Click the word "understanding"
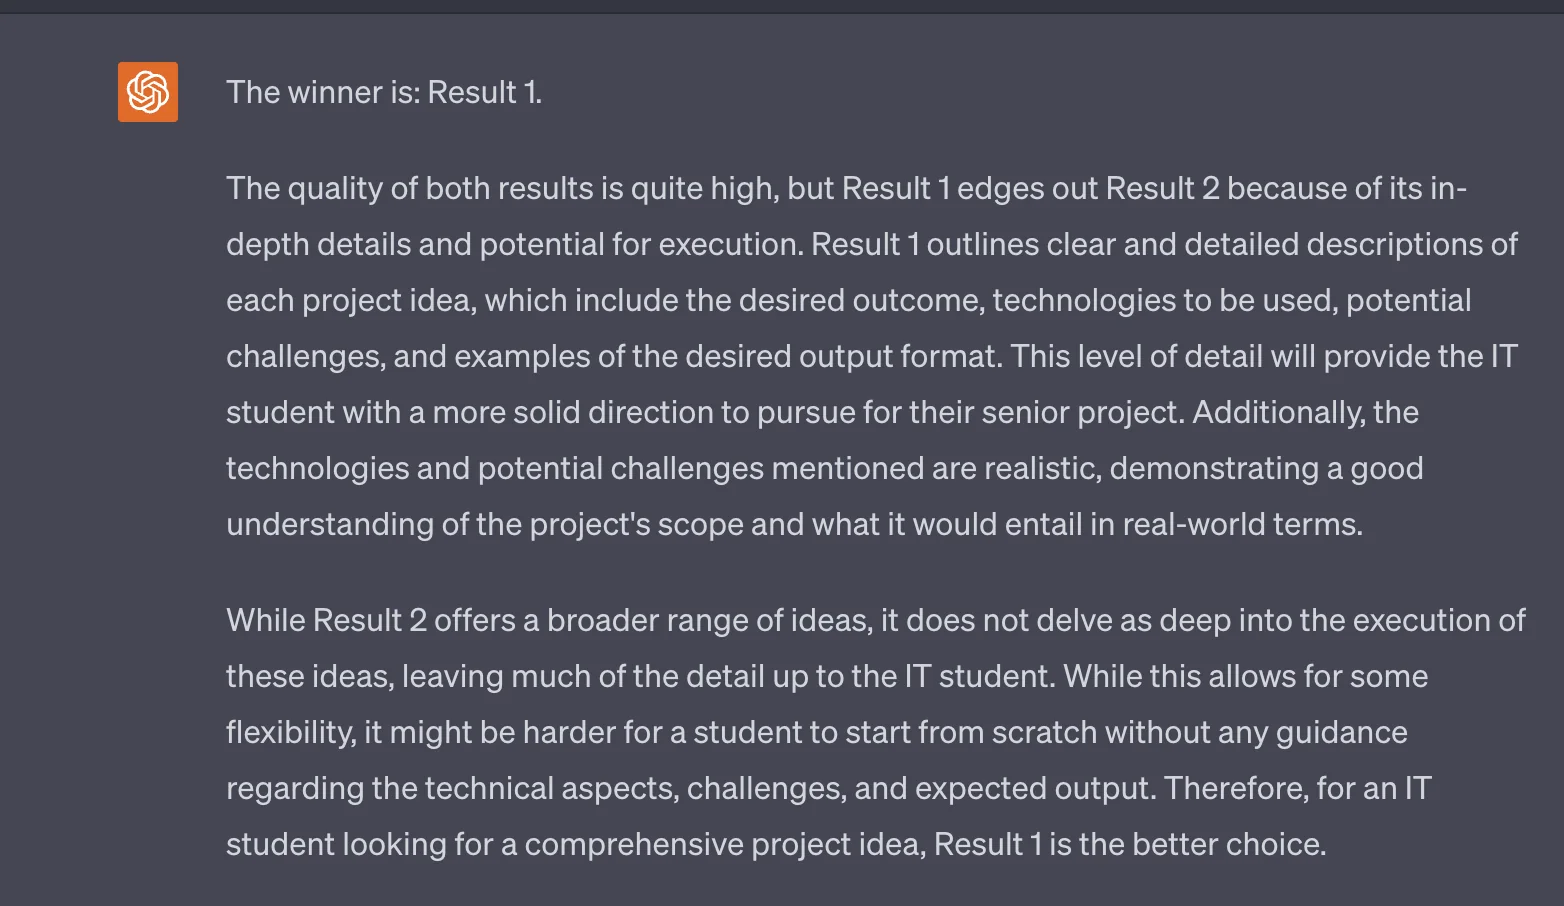 click(x=329, y=524)
